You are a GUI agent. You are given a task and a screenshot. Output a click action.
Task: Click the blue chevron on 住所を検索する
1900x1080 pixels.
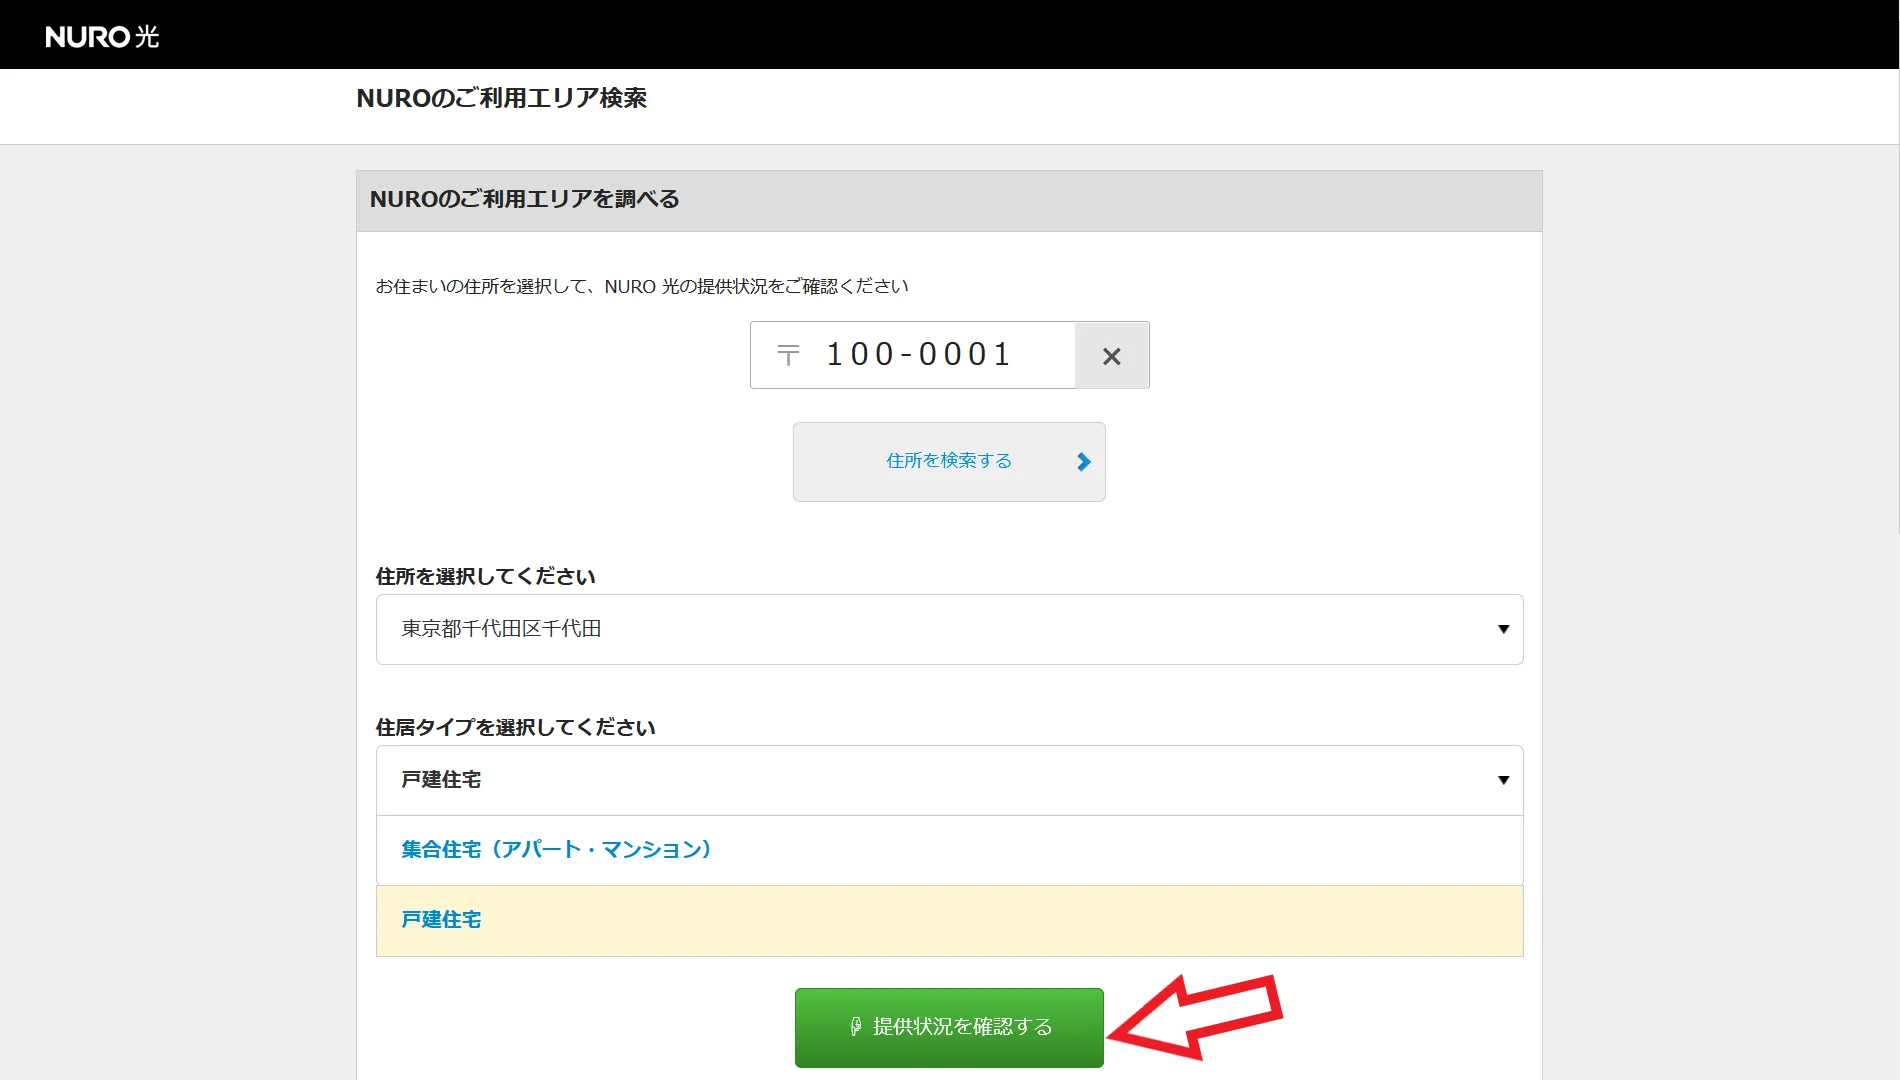1083,462
